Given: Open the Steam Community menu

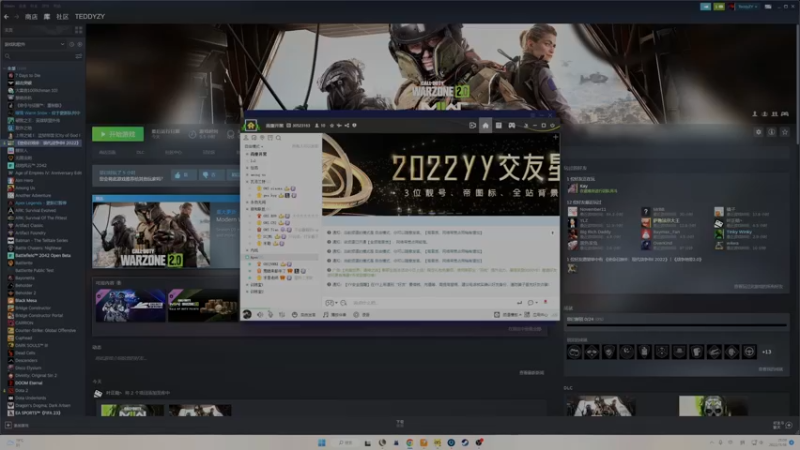Looking at the screenshot, I should [x=62, y=17].
